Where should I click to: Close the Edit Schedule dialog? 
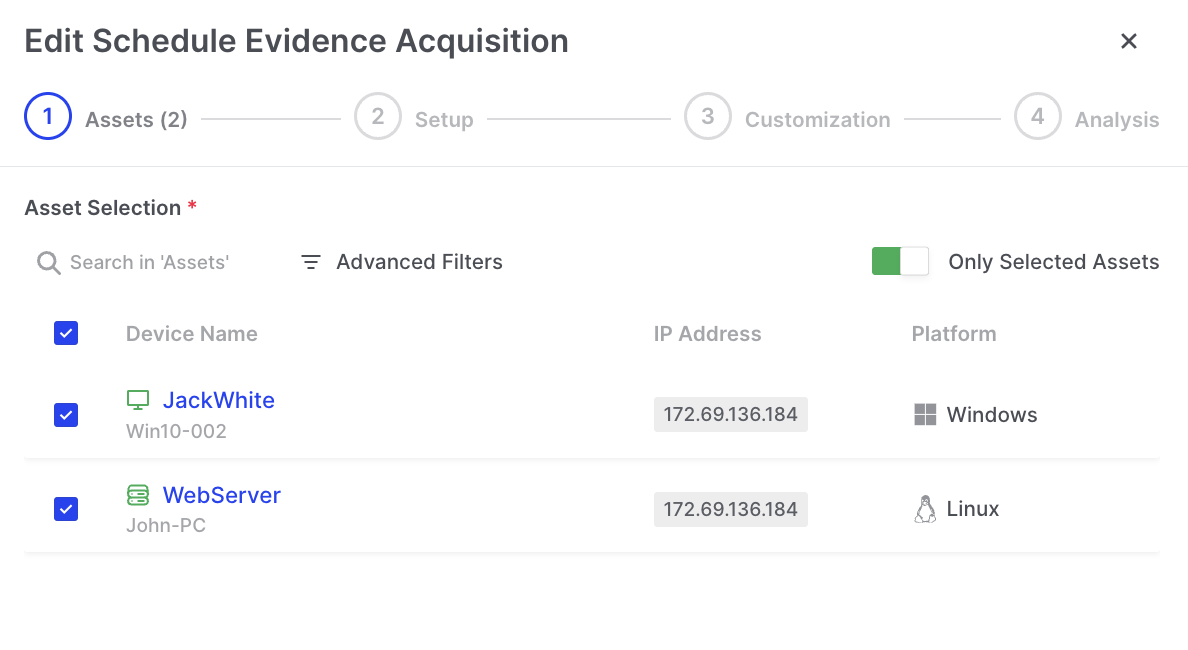(x=1129, y=41)
